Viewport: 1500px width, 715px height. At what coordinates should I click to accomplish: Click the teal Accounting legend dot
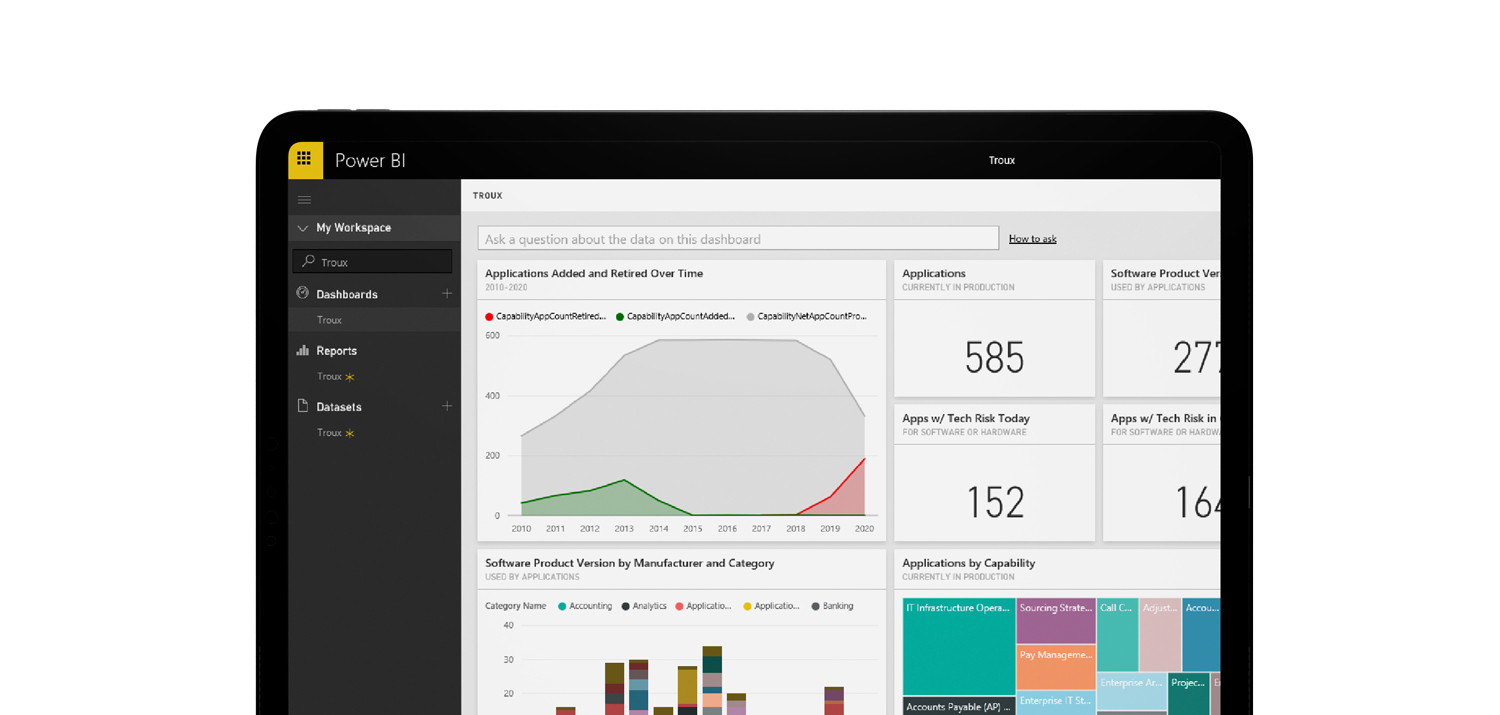click(x=562, y=606)
